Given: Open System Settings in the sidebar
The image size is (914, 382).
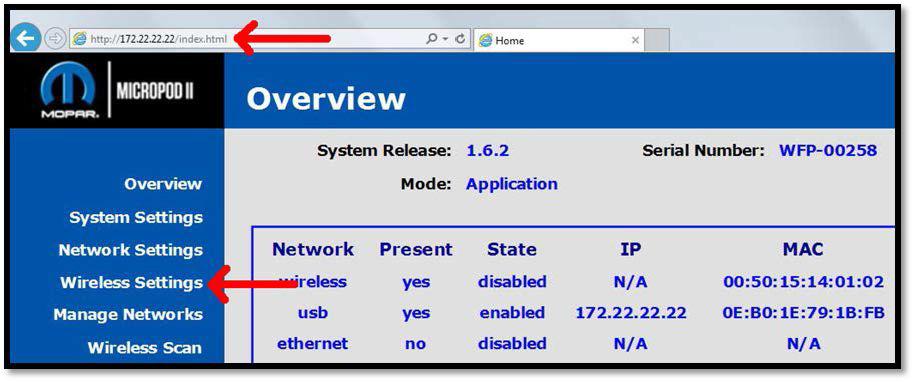Looking at the screenshot, I should 136,218.
